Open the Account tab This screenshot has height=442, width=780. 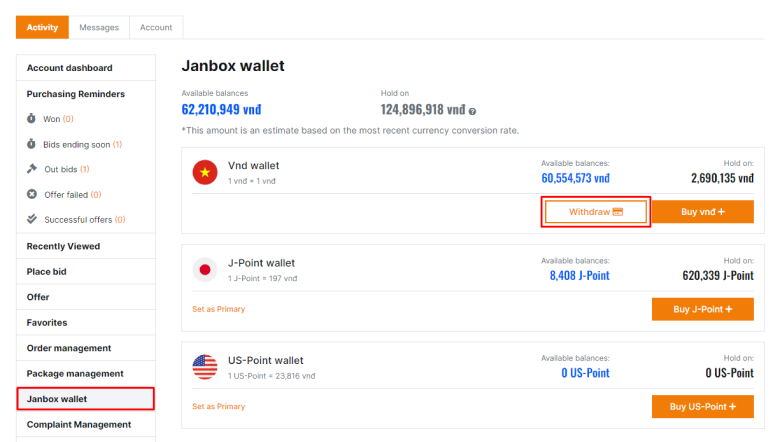(156, 27)
